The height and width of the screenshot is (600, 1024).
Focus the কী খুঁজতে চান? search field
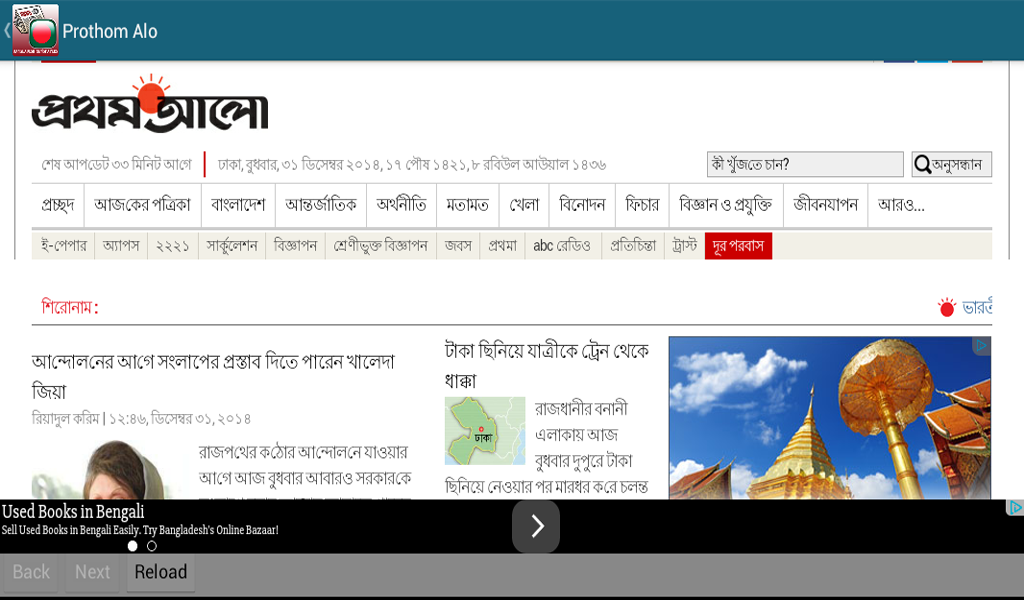[x=805, y=165]
